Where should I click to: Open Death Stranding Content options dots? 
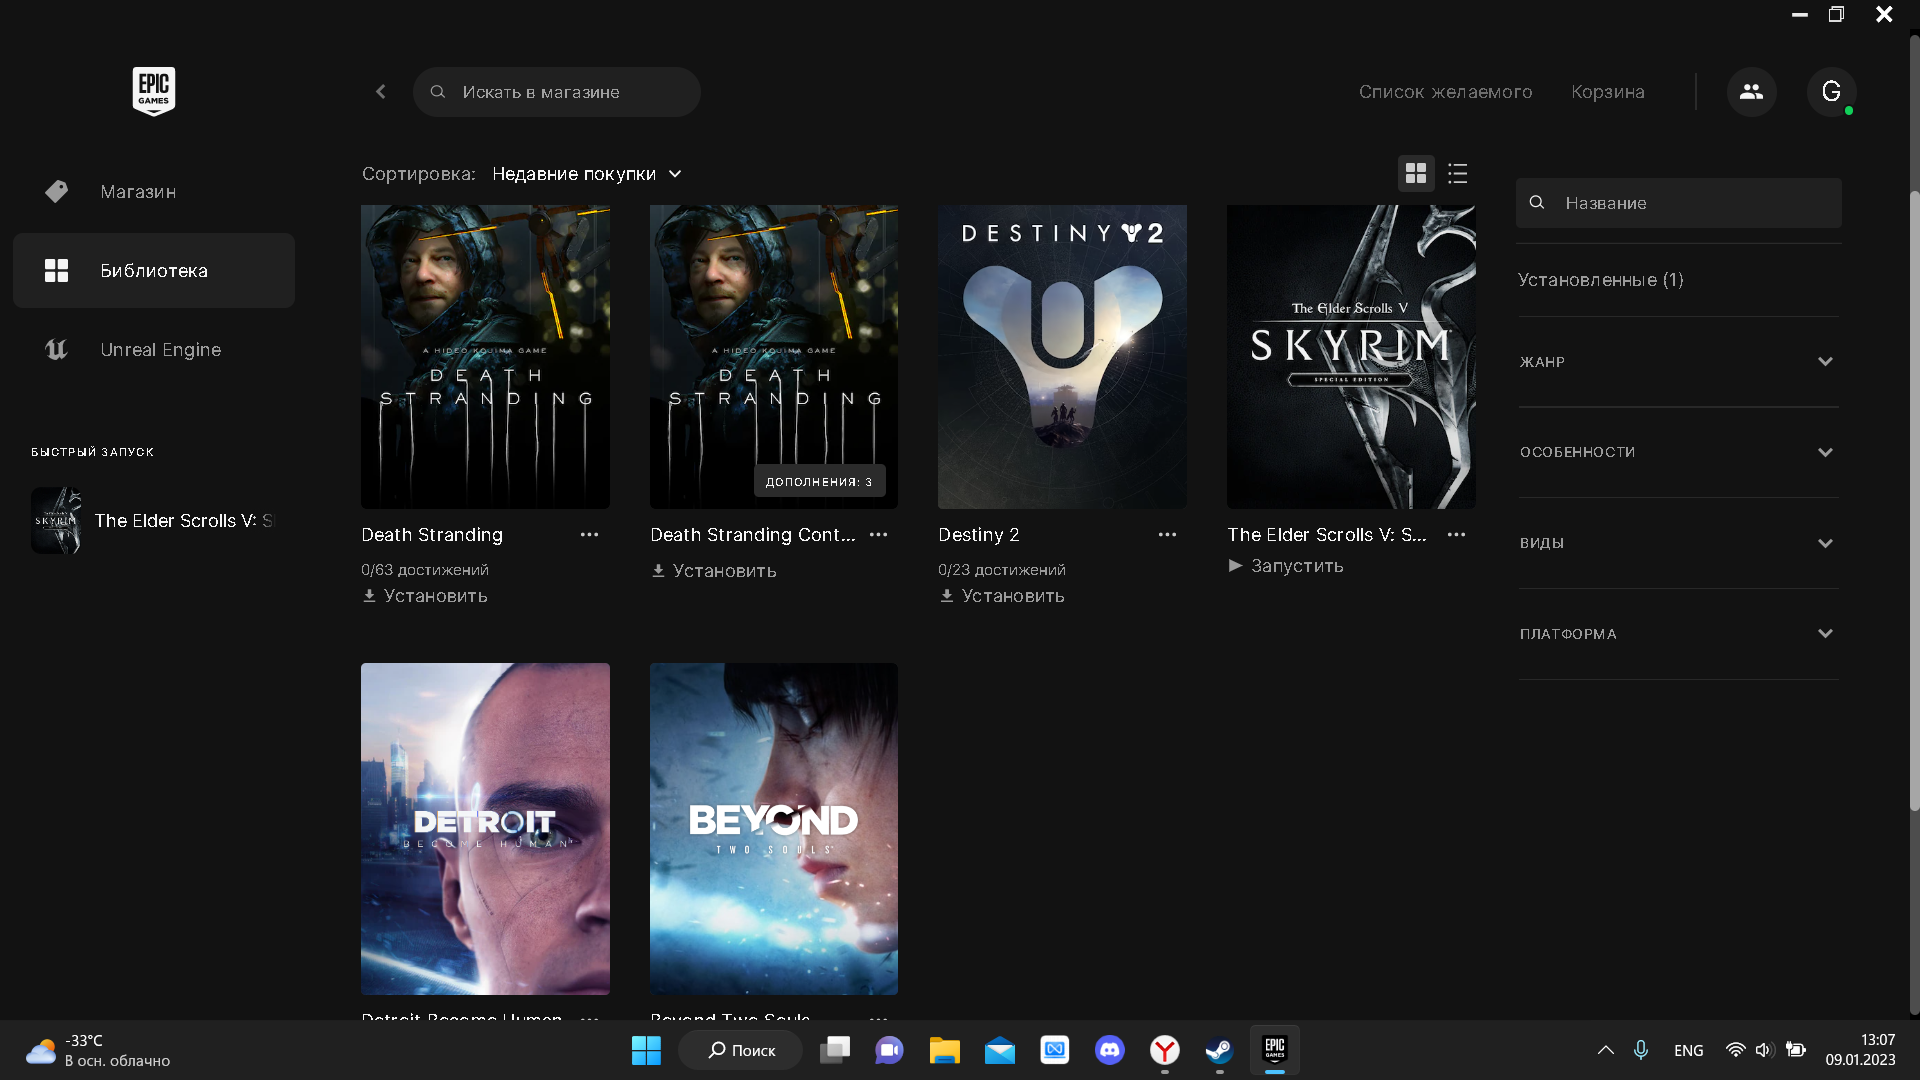[878, 535]
